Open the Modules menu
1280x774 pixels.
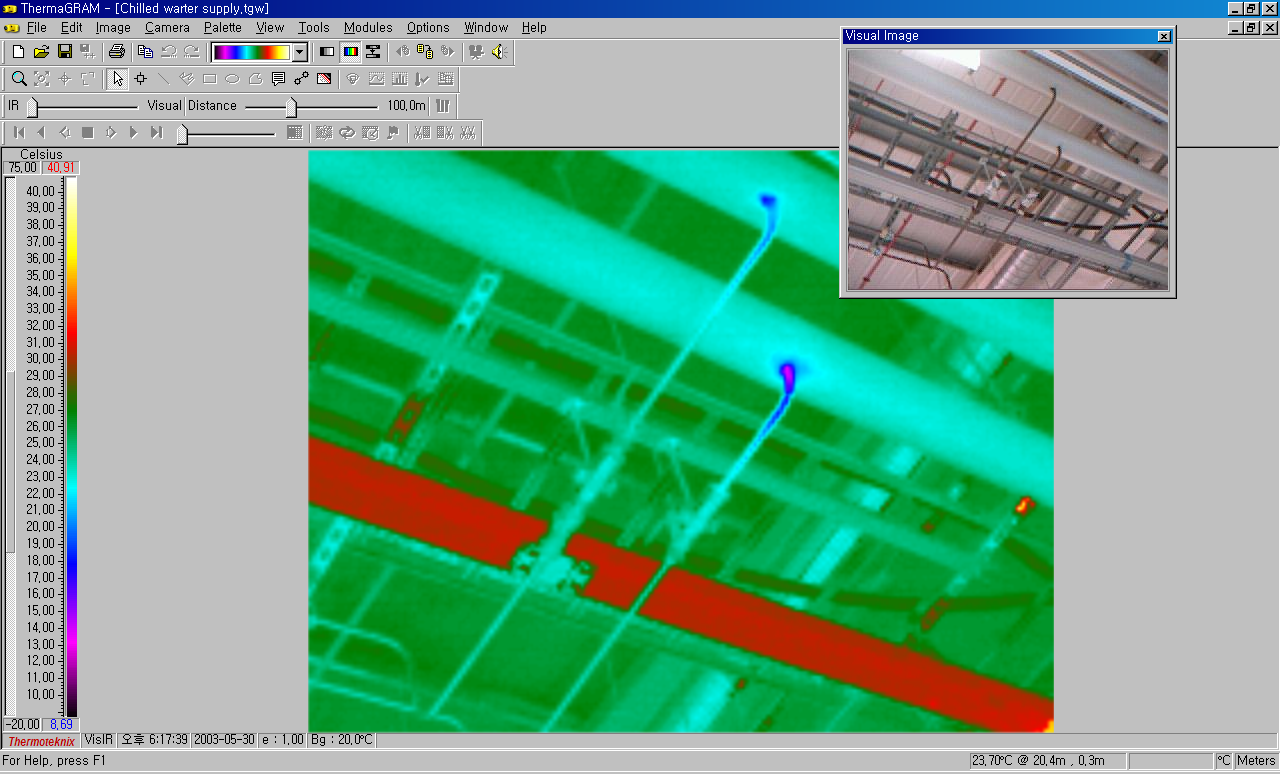pyautogui.click(x=368, y=27)
